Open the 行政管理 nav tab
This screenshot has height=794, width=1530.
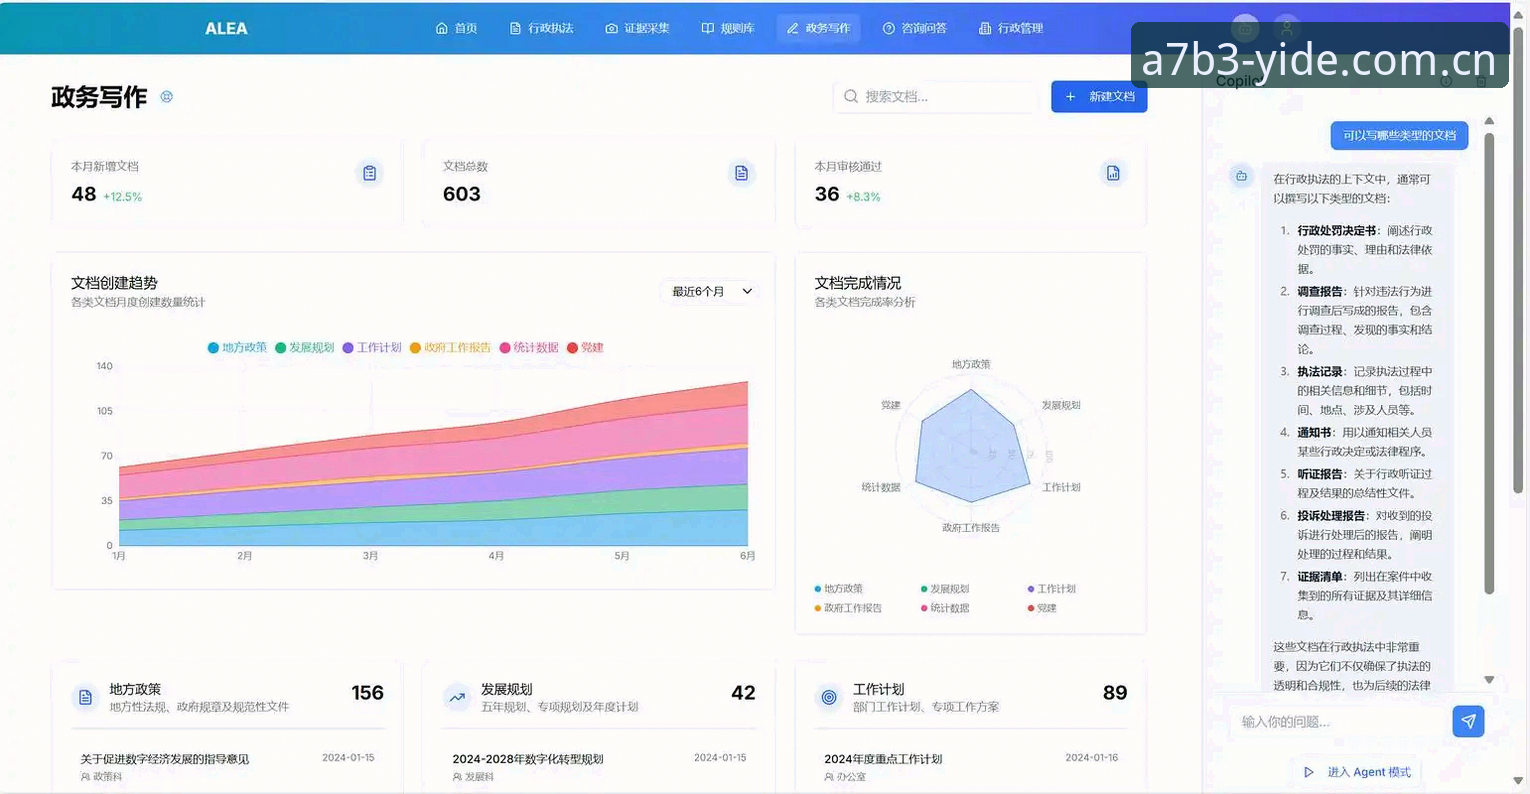[x=1011, y=28]
